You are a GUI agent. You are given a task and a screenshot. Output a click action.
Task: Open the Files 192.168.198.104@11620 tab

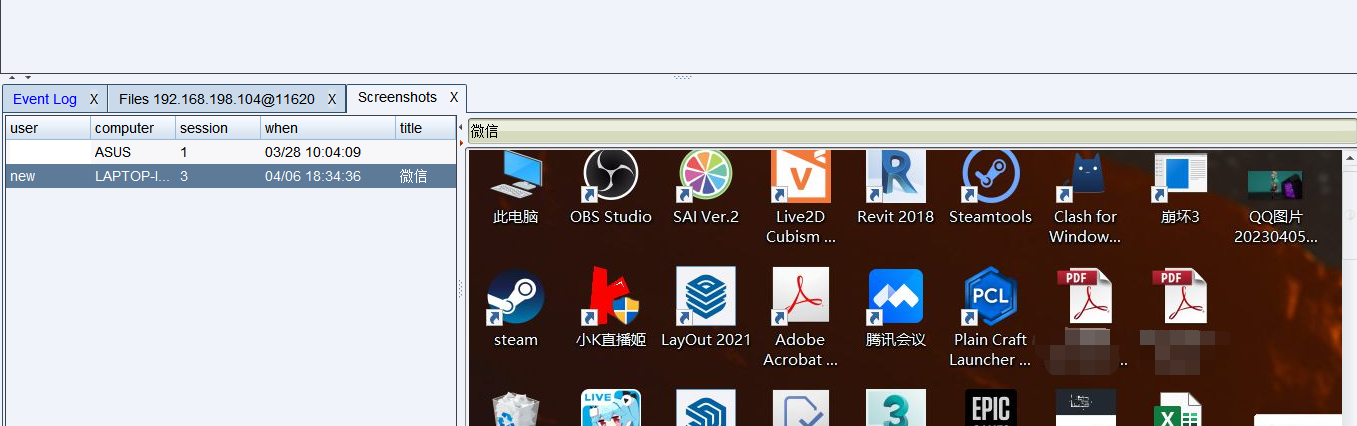tap(217, 99)
